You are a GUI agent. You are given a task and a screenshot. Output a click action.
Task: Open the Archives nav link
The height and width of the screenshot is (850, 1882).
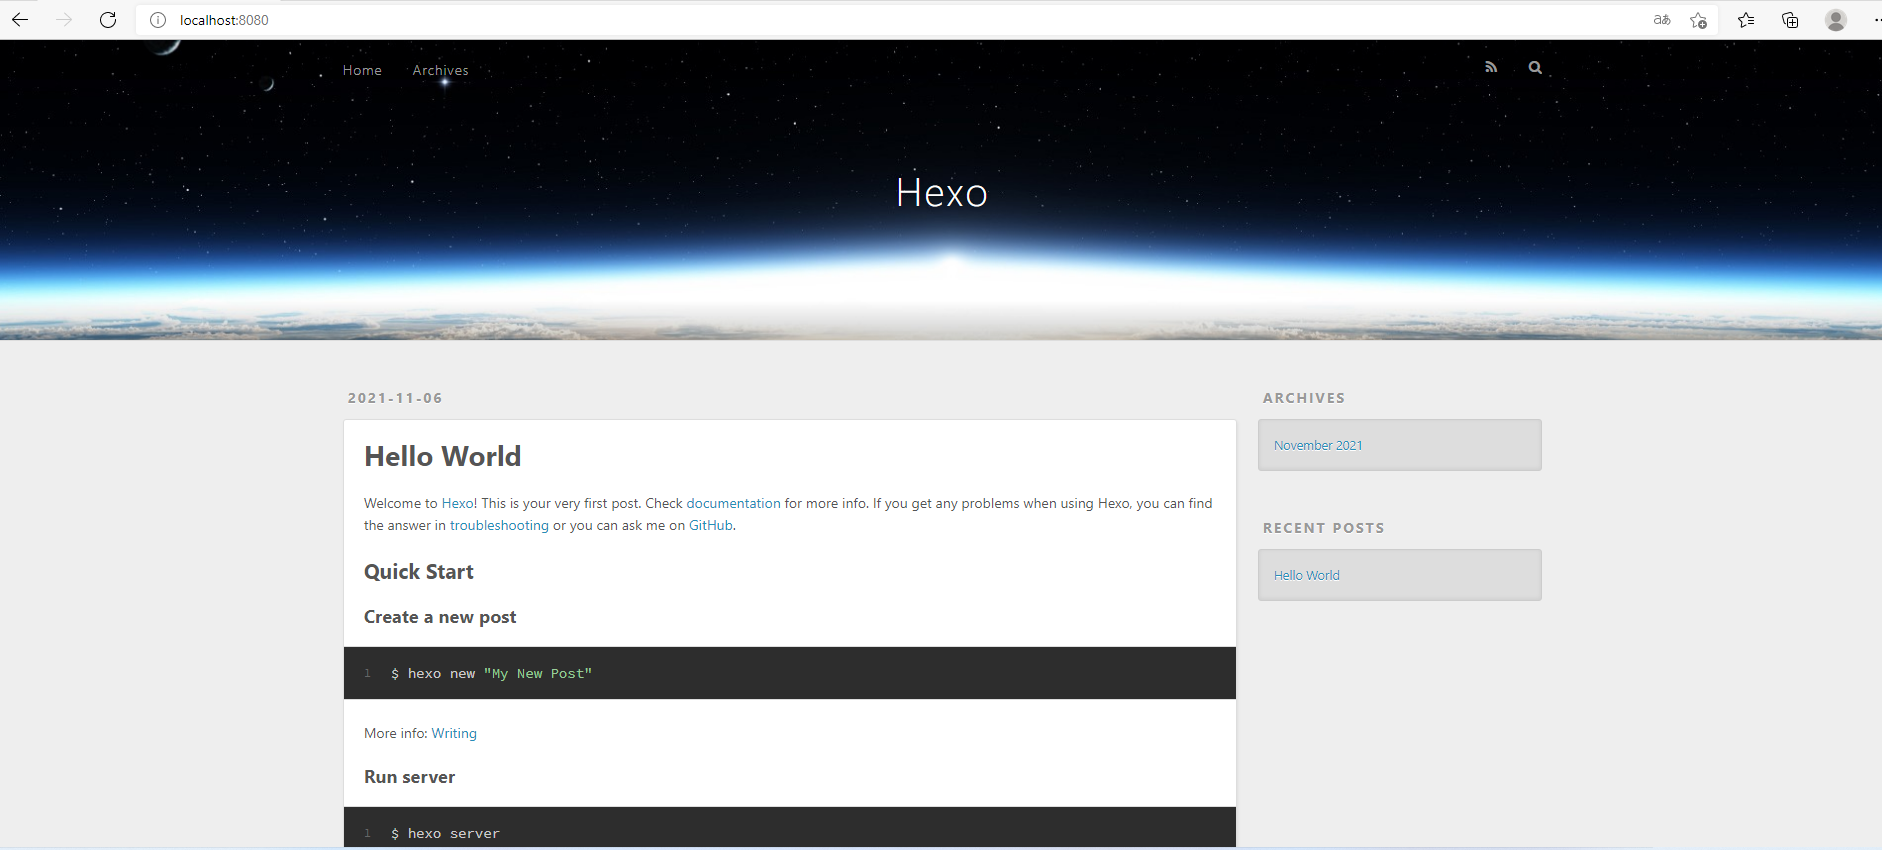(x=440, y=70)
